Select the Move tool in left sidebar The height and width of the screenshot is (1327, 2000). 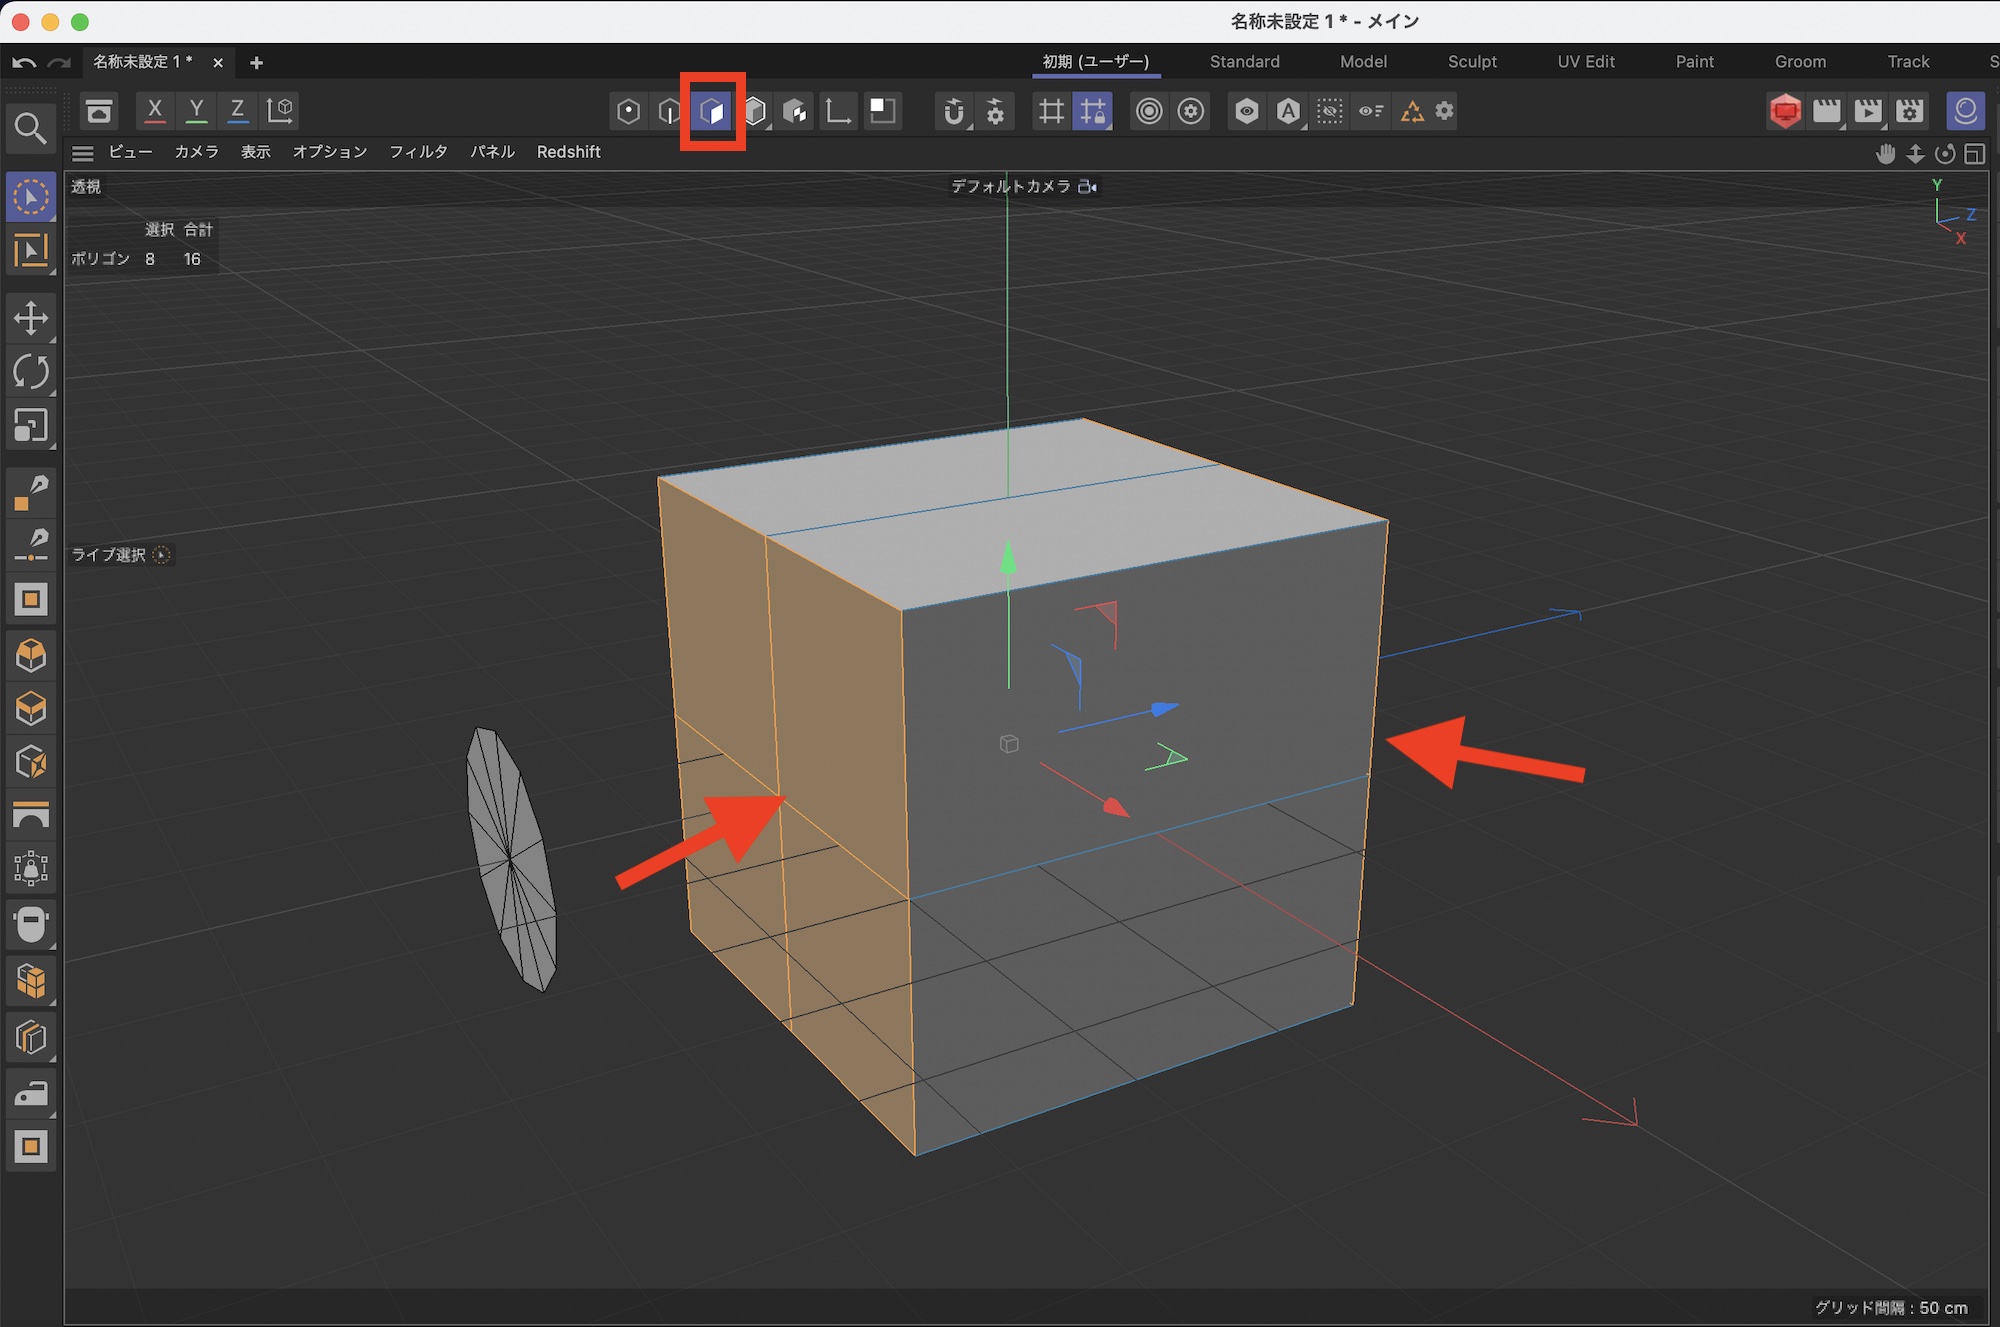point(31,319)
